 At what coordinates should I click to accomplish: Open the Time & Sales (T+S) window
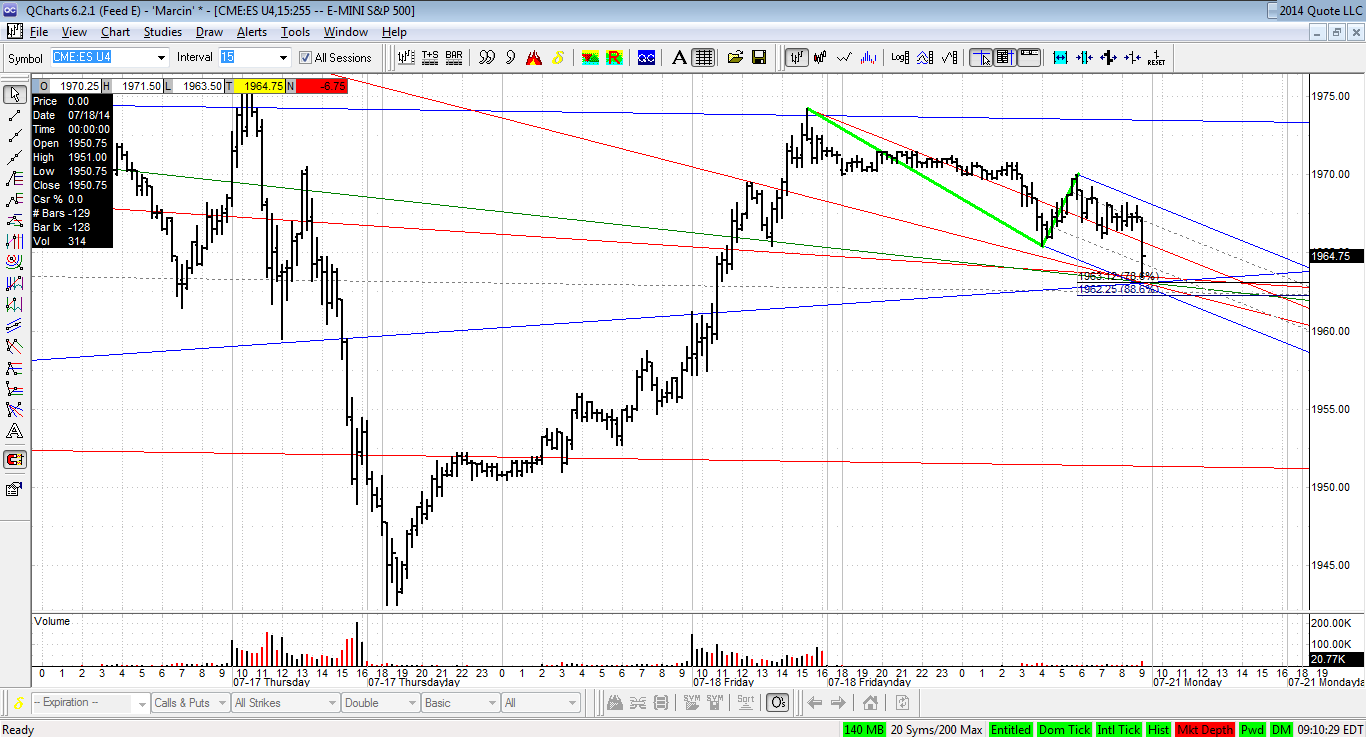[x=430, y=57]
